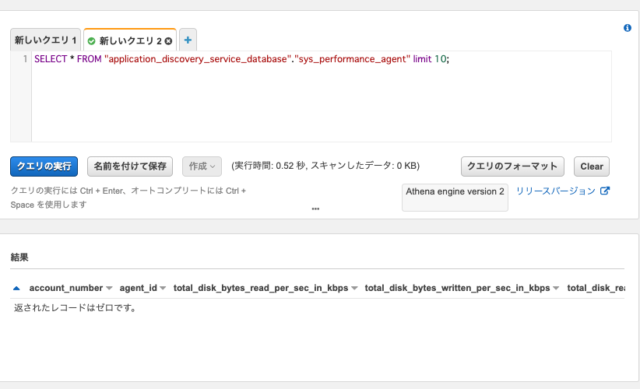Screen dimensions: 640x389
Task: Click the green success check icon on tab 2
Action: point(91,41)
